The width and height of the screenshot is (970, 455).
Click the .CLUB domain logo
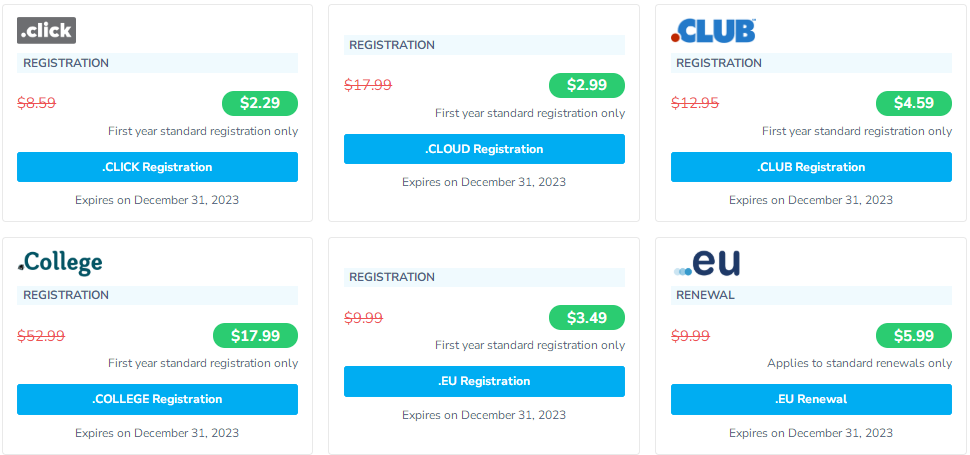[x=713, y=31]
